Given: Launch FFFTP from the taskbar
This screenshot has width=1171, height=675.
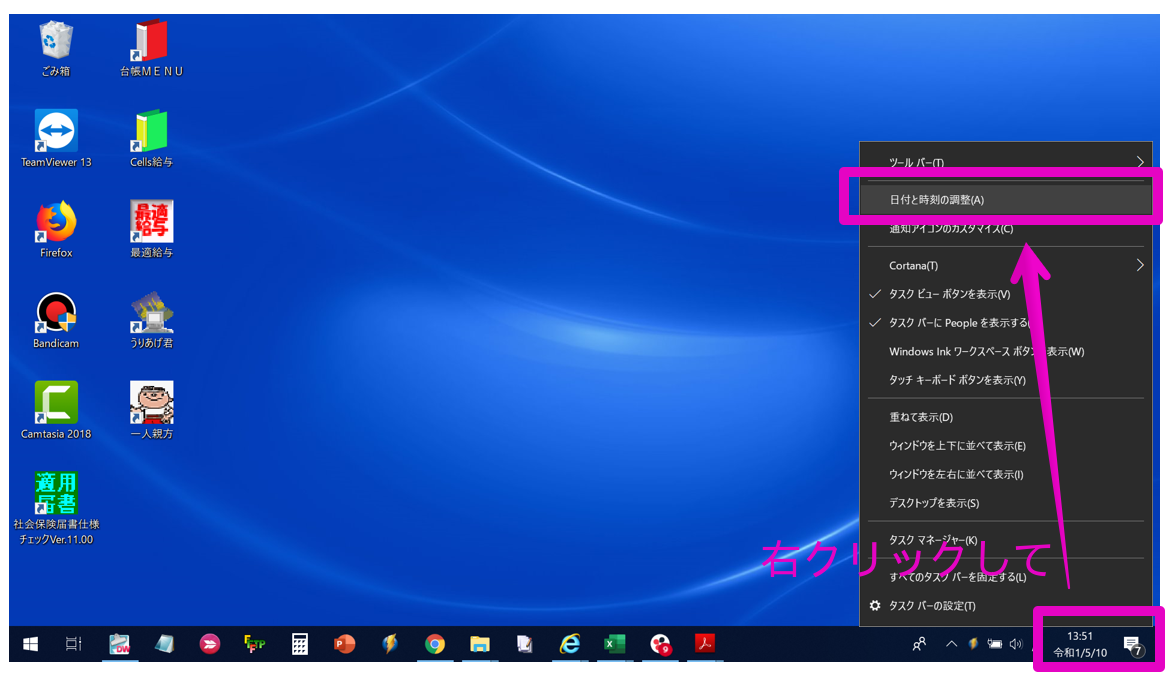Looking at the screenshot, I should (x=255, y=644).
